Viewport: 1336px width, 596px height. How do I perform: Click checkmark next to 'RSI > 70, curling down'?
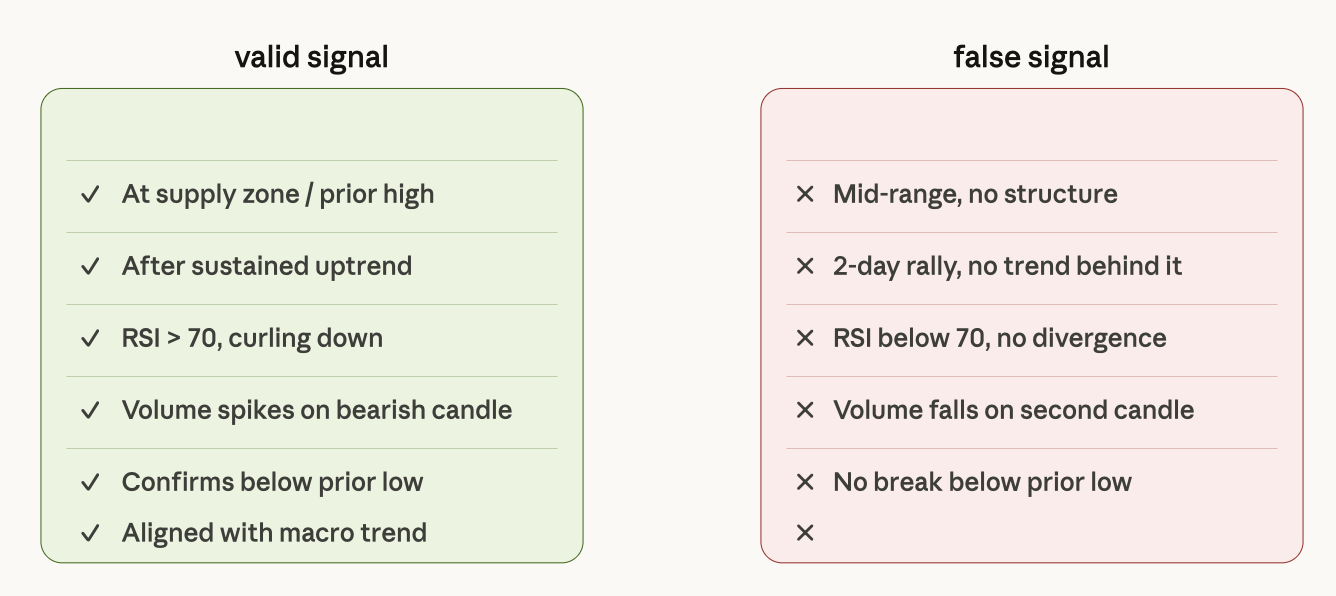pyautogui.click(x=91, y=338)
